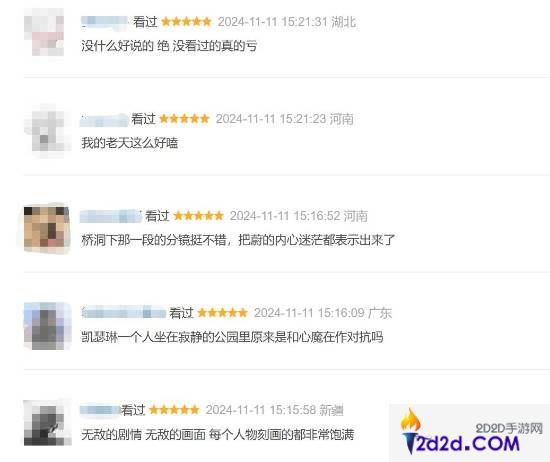Click the star rating on the Guangdong review
Image resolution: width=550 pixels, height=462 pixels.
[x=223, y=312]
